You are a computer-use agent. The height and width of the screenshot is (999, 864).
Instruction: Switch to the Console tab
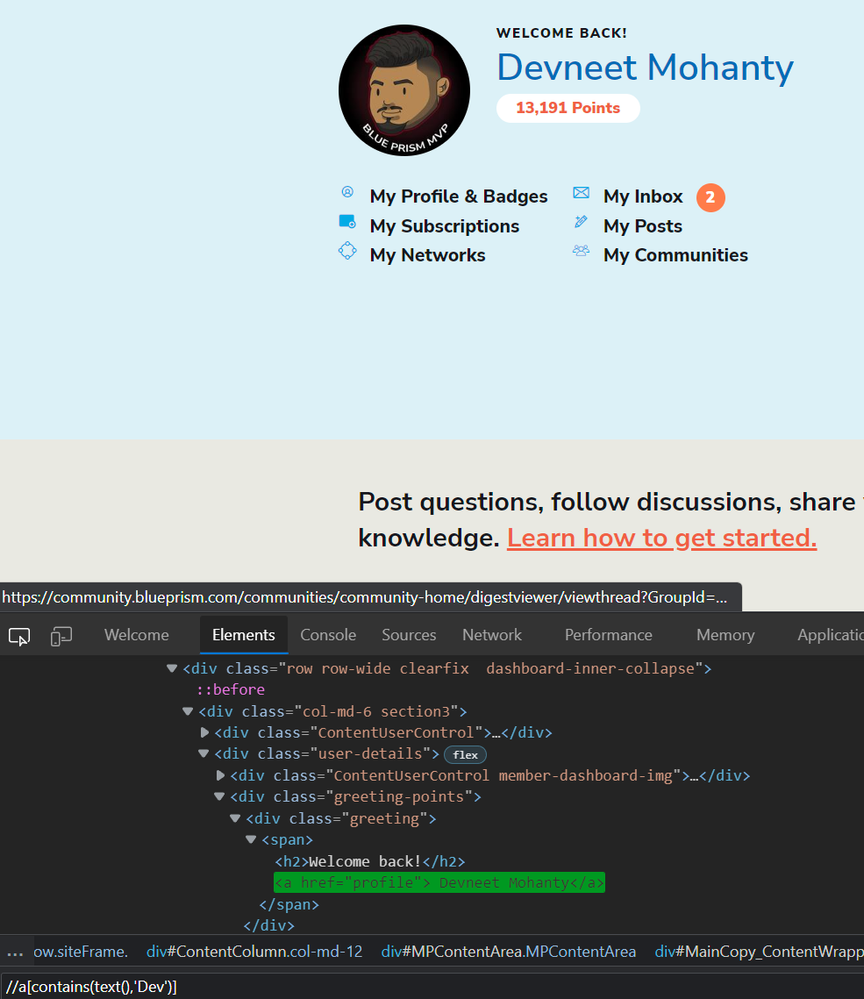point(328,635)
